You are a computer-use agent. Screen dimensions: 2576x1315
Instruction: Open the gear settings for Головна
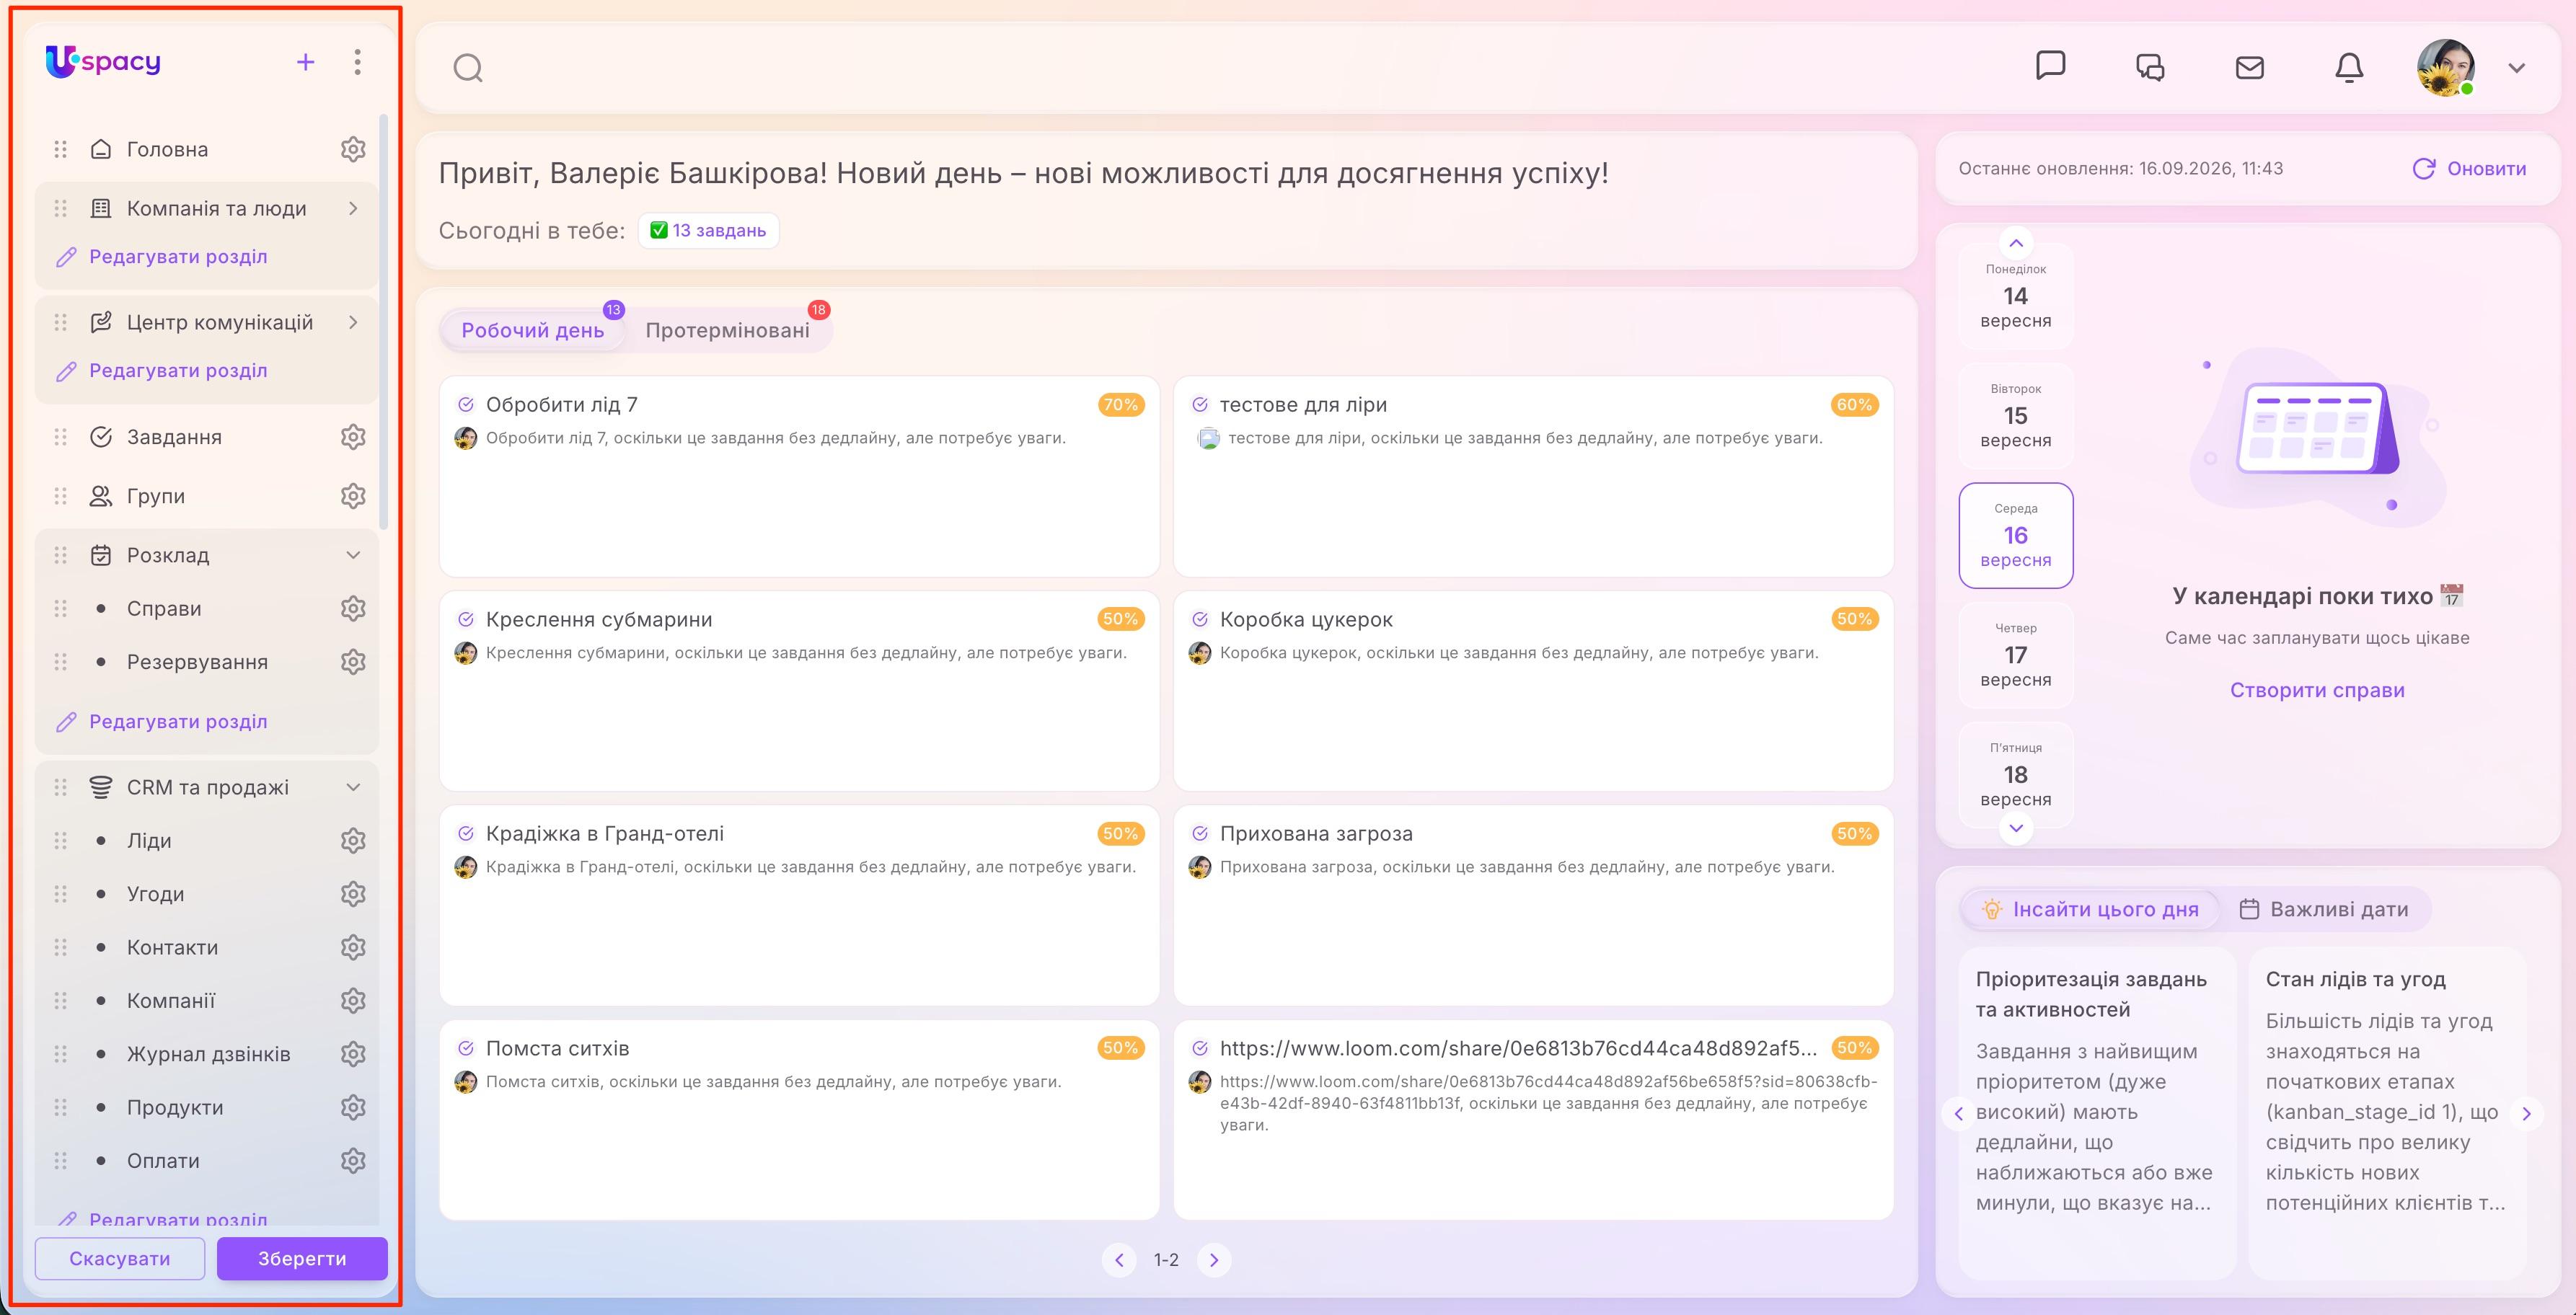click(353, 149)
